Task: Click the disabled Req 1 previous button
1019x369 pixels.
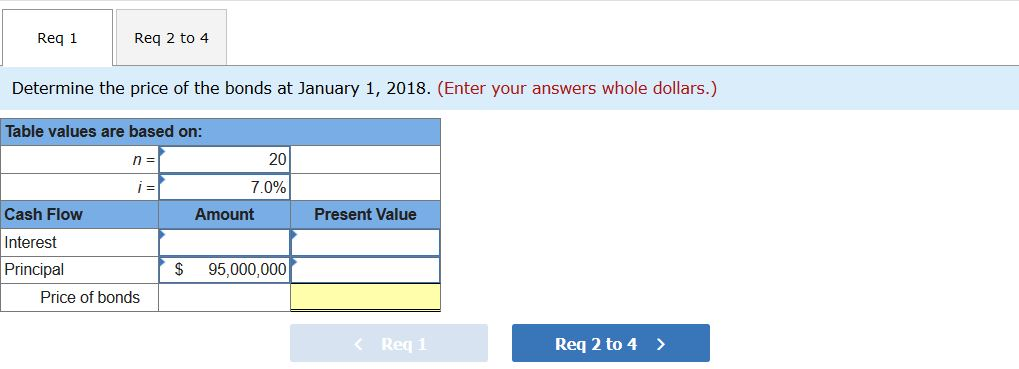Action: (389, 343)
